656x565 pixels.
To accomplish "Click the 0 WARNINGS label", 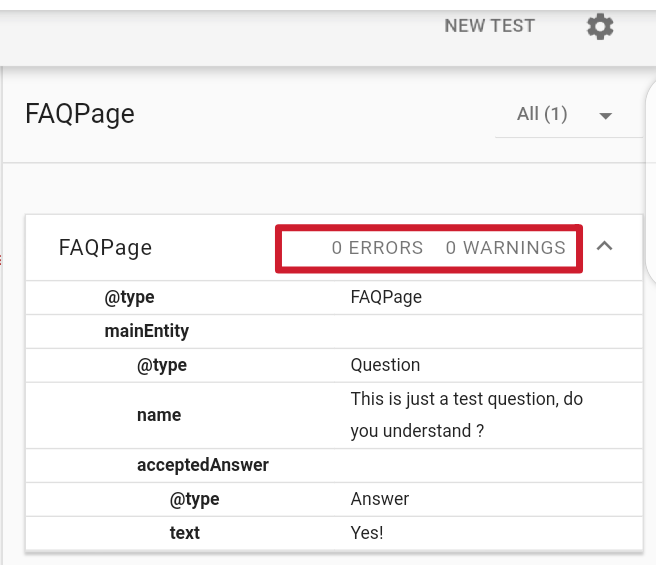I will [505, 248].
